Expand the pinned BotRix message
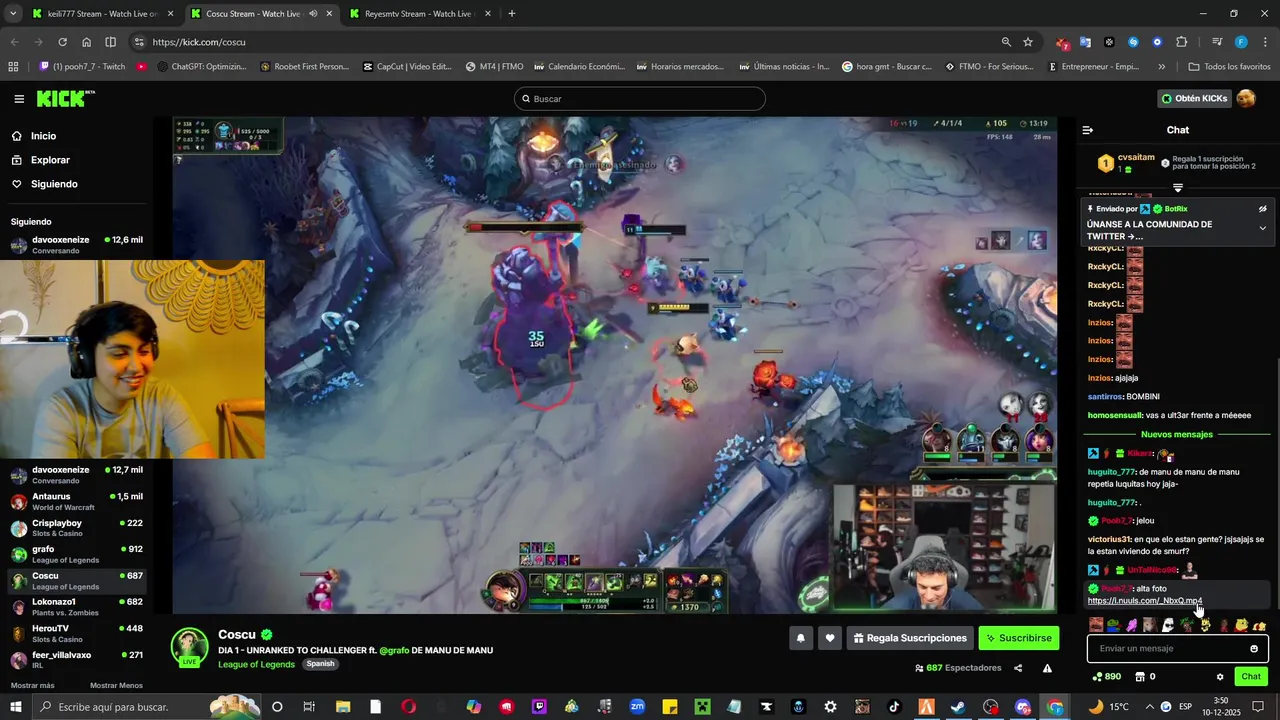Screen dimensions: 1280x720 1262,228
